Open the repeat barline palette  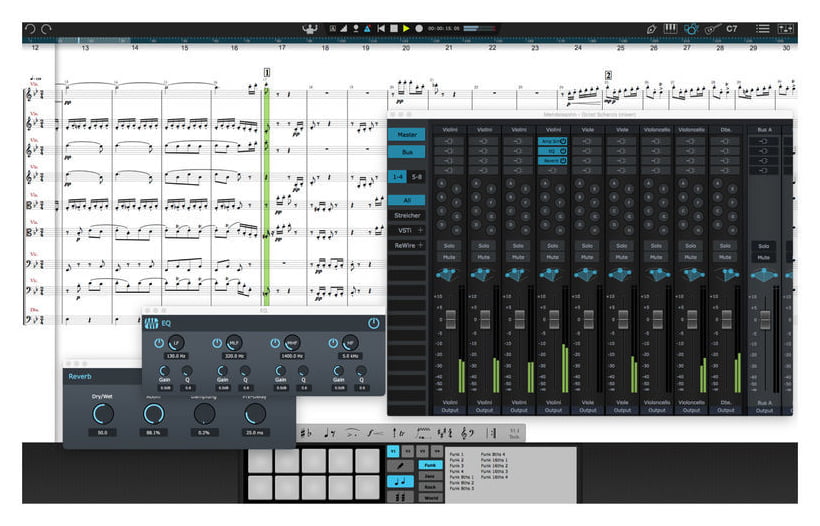click(x=491, y=433)
